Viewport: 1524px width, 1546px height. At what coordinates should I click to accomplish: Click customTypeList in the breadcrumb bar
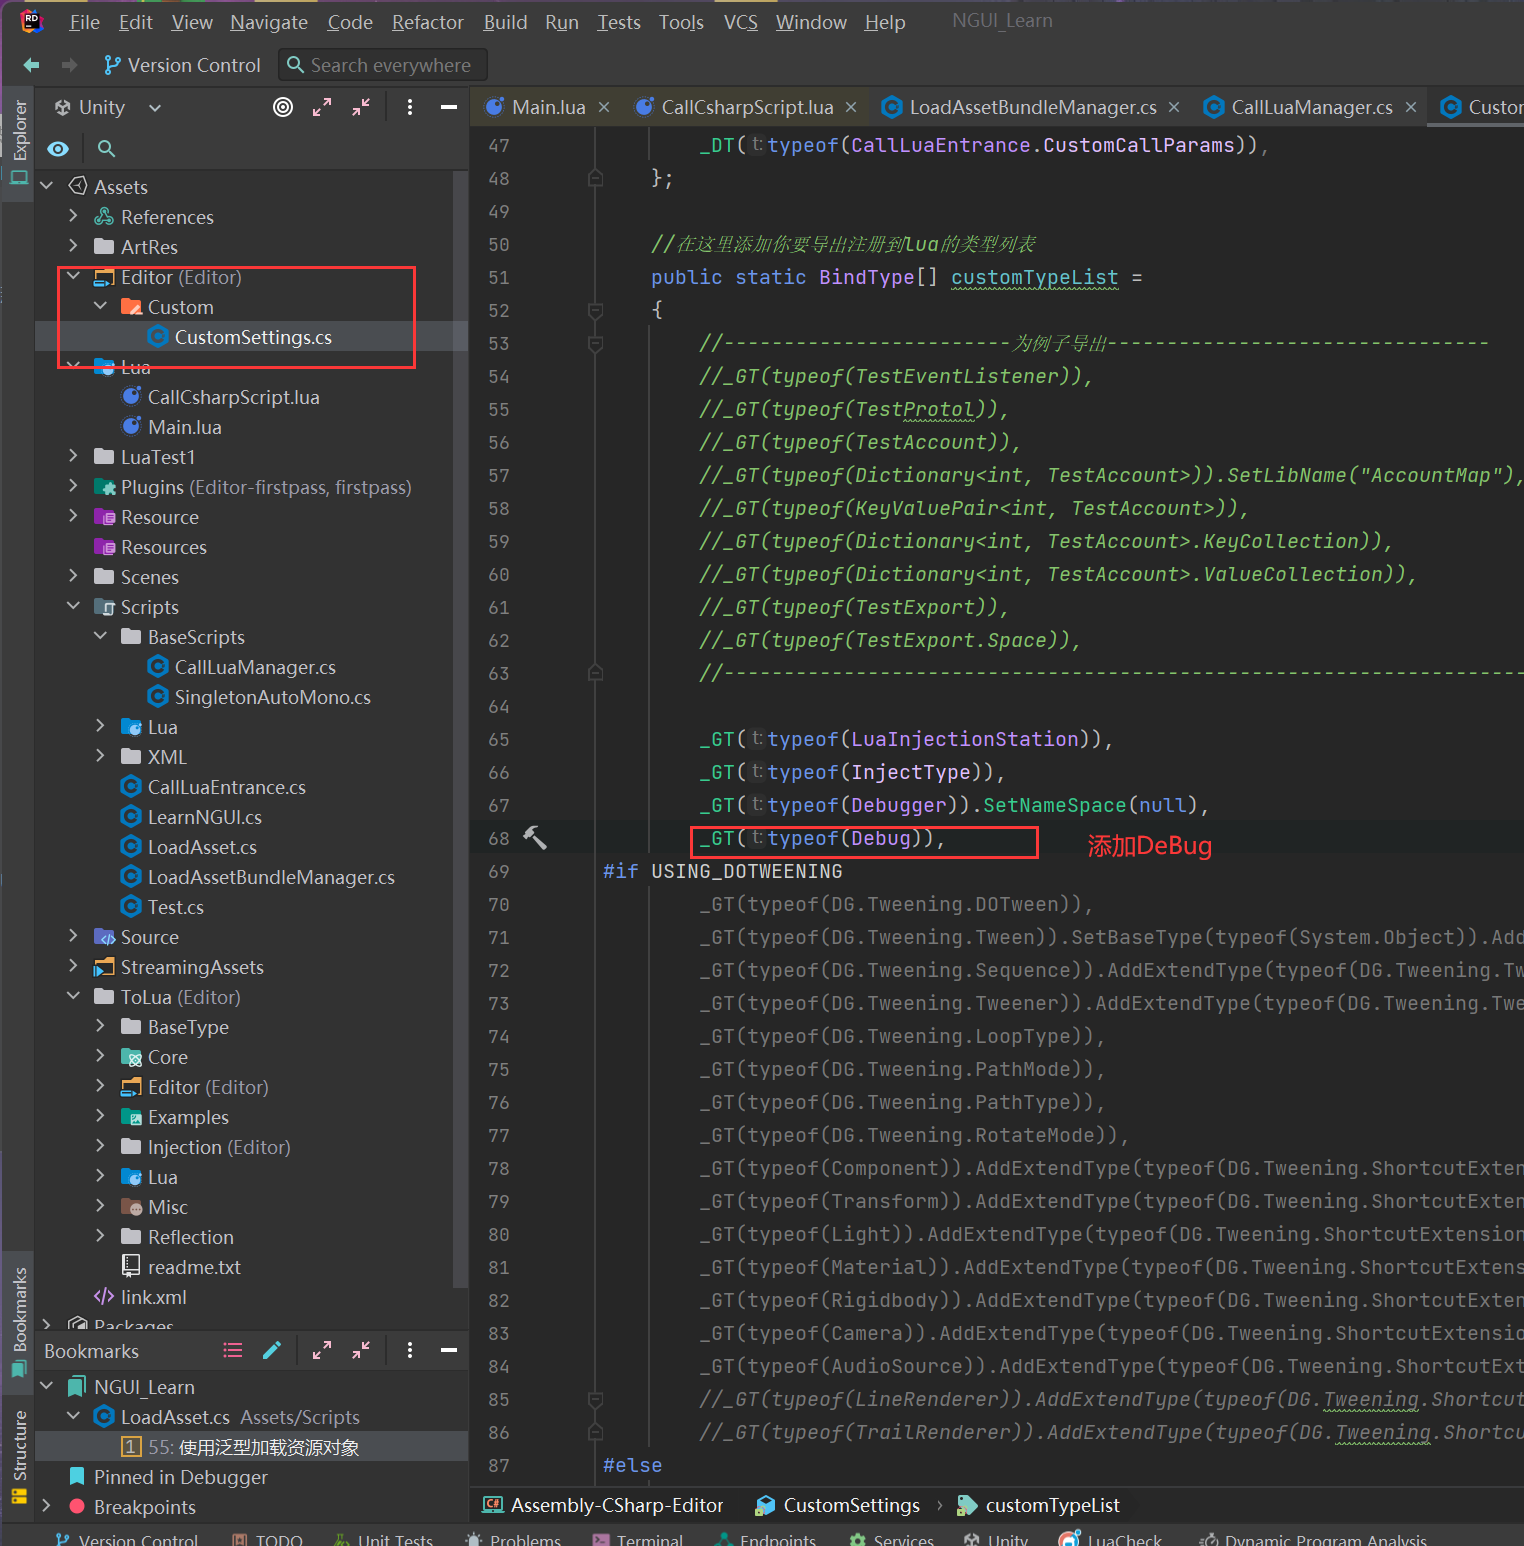click(x=1040, y=1505)
